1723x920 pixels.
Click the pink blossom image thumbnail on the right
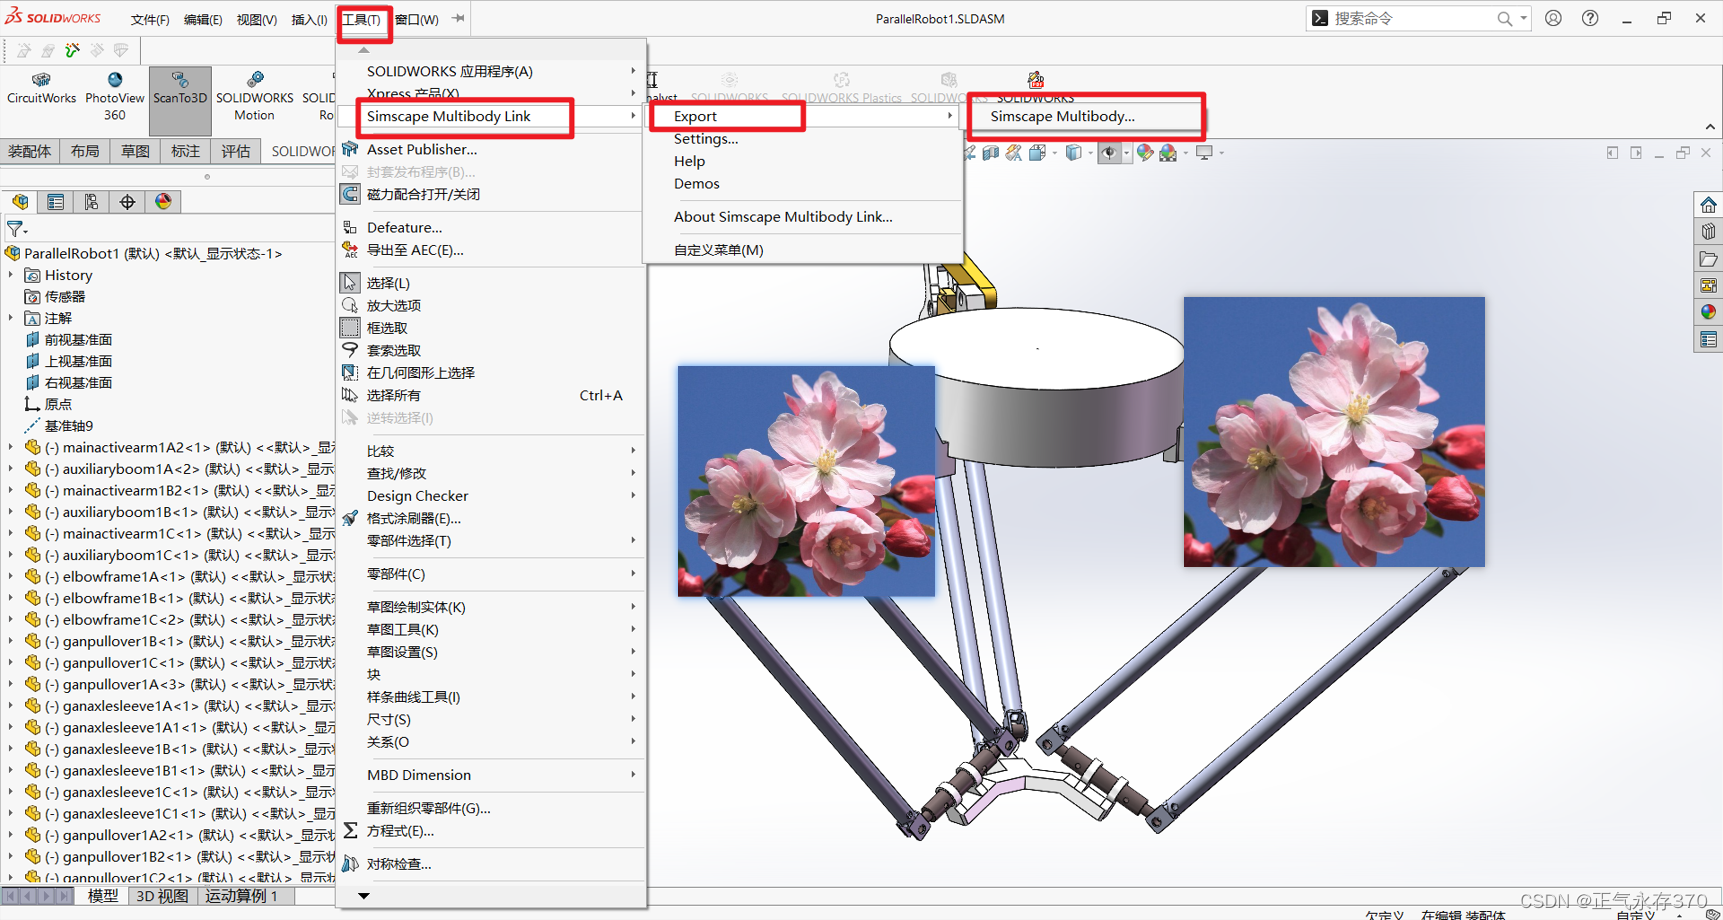pyautogui.click(x=1334, y=432)
